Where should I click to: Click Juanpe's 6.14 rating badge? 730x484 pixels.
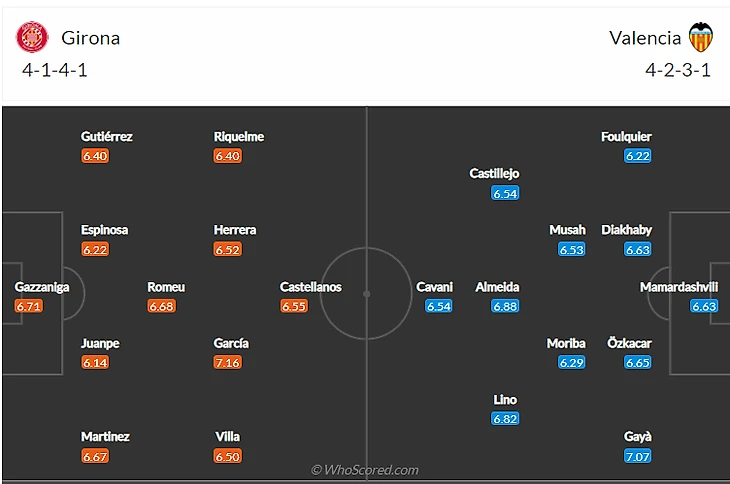pos(95,362)
